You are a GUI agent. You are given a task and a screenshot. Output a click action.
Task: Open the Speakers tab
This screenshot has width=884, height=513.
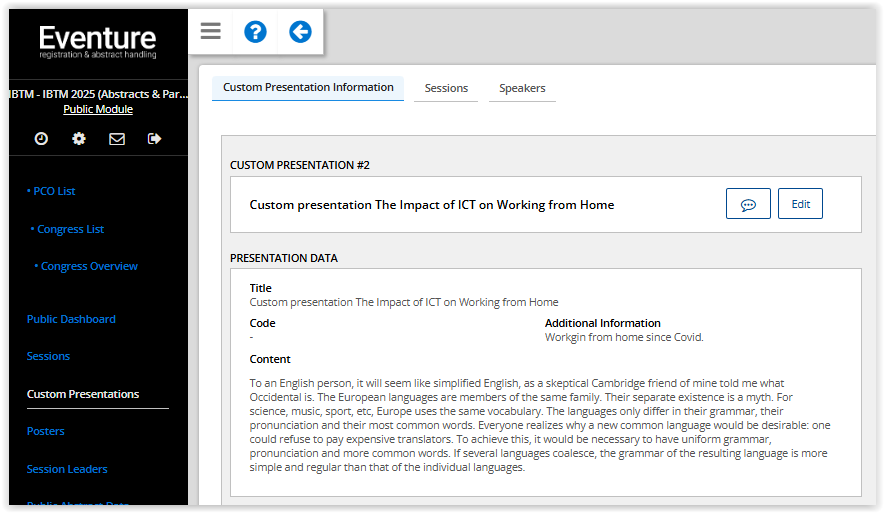pos(522,89)
